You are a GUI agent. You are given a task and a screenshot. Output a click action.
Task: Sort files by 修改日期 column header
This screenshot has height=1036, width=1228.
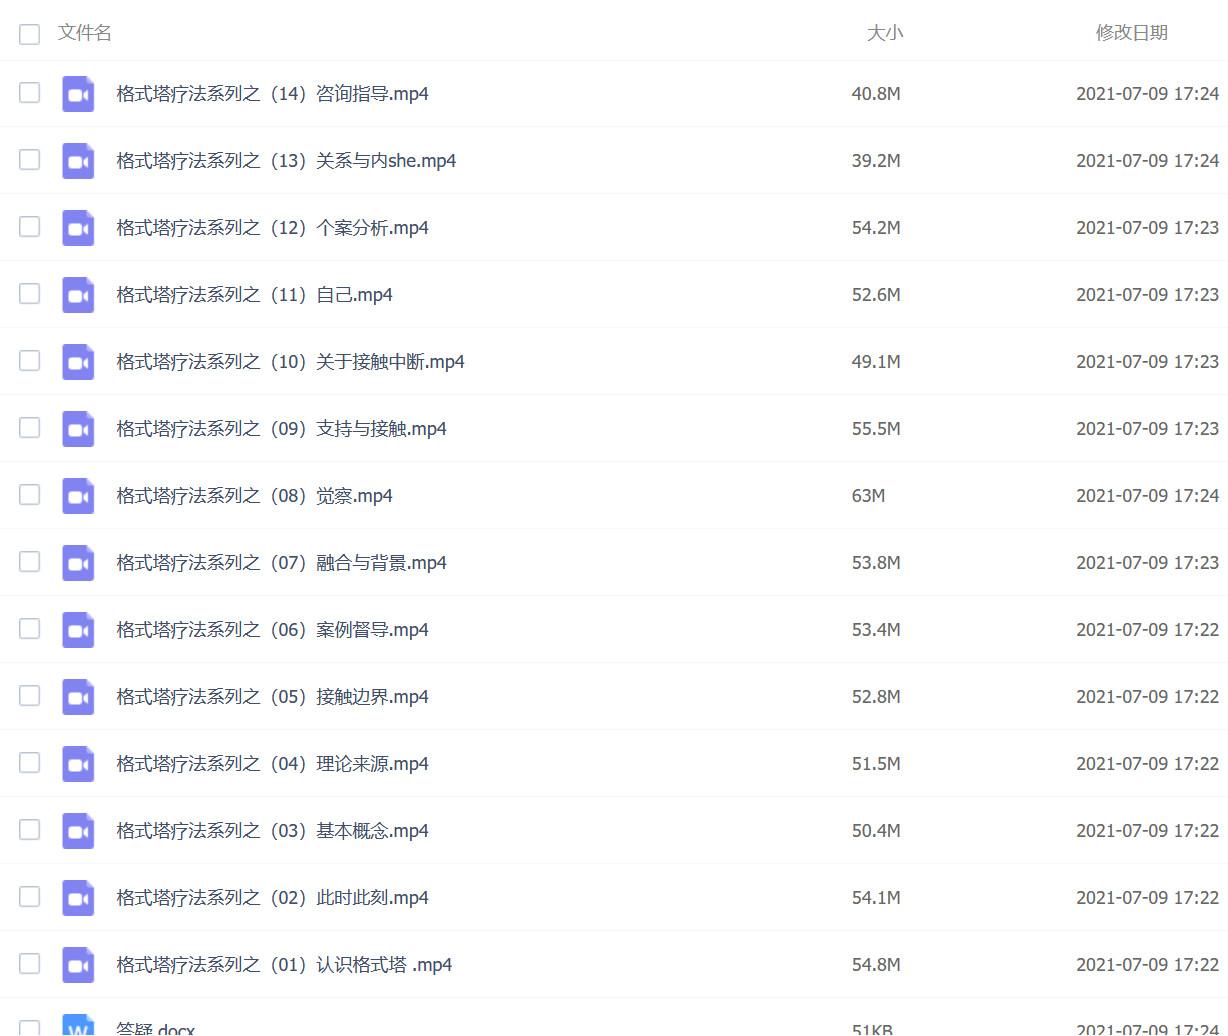(1131, 33)
